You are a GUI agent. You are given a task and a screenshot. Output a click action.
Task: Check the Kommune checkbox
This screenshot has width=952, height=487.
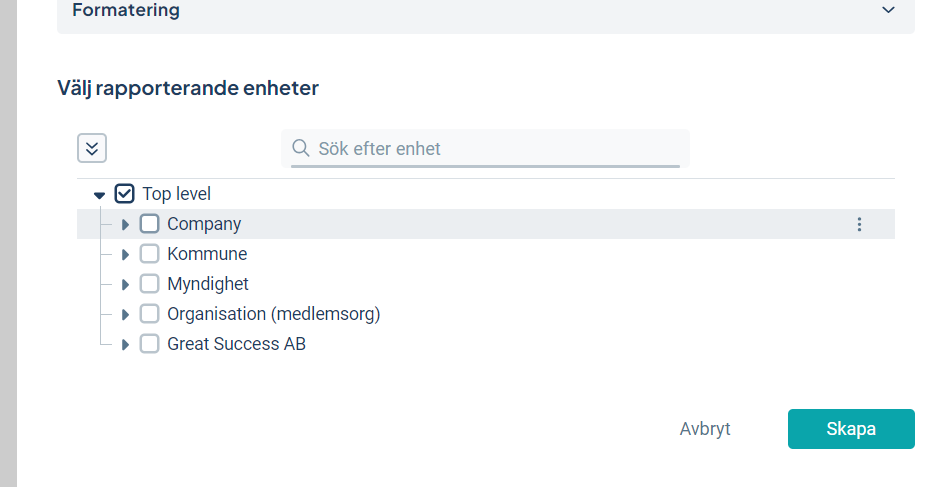tap(149, 253)
